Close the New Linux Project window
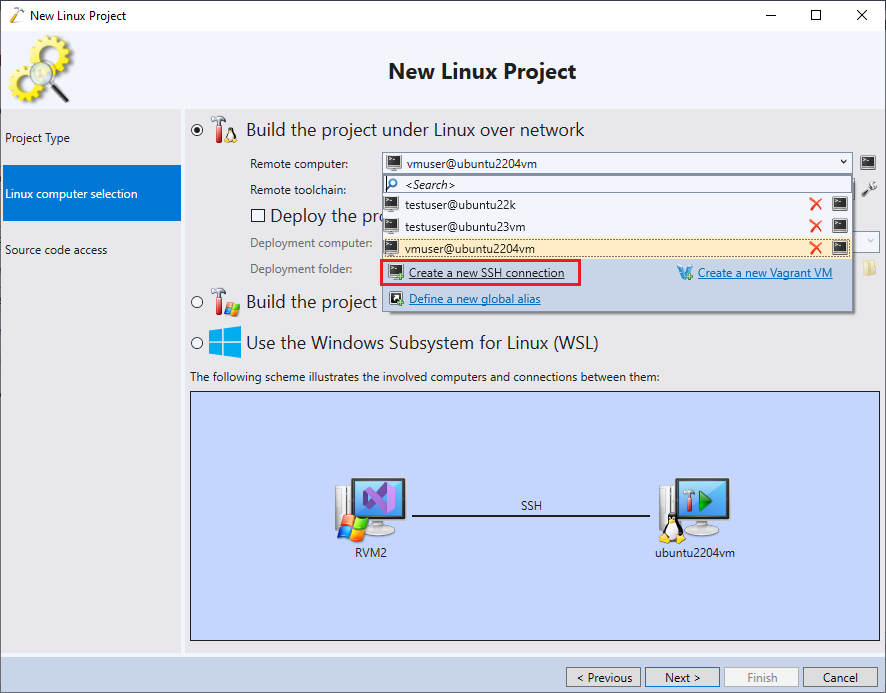The width and height of the screenshot is (886, 693). click(x=862, y=15)
